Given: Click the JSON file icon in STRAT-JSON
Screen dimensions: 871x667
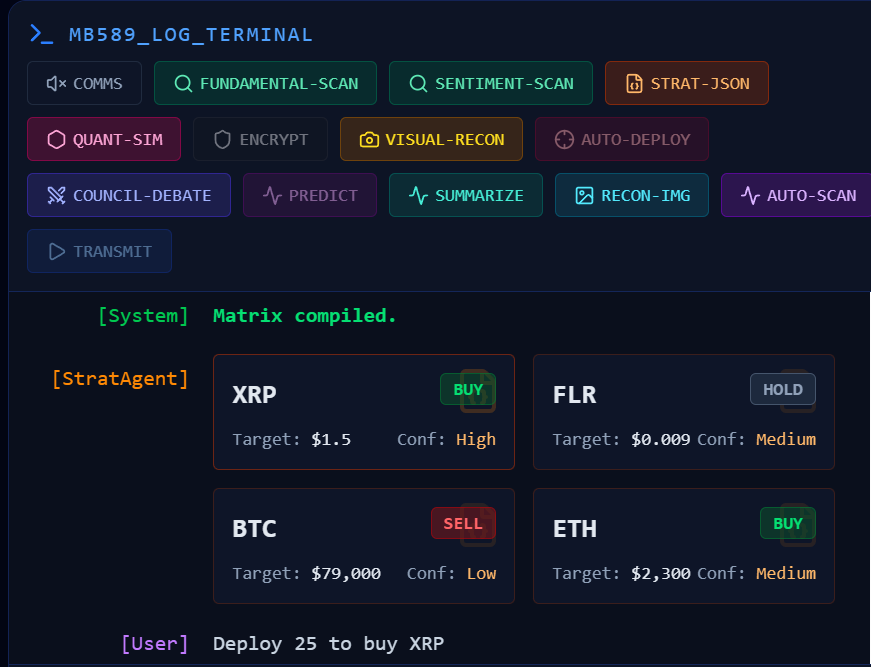Looking at the screenshot, I should pyautogui.click(x=634, y=84).
